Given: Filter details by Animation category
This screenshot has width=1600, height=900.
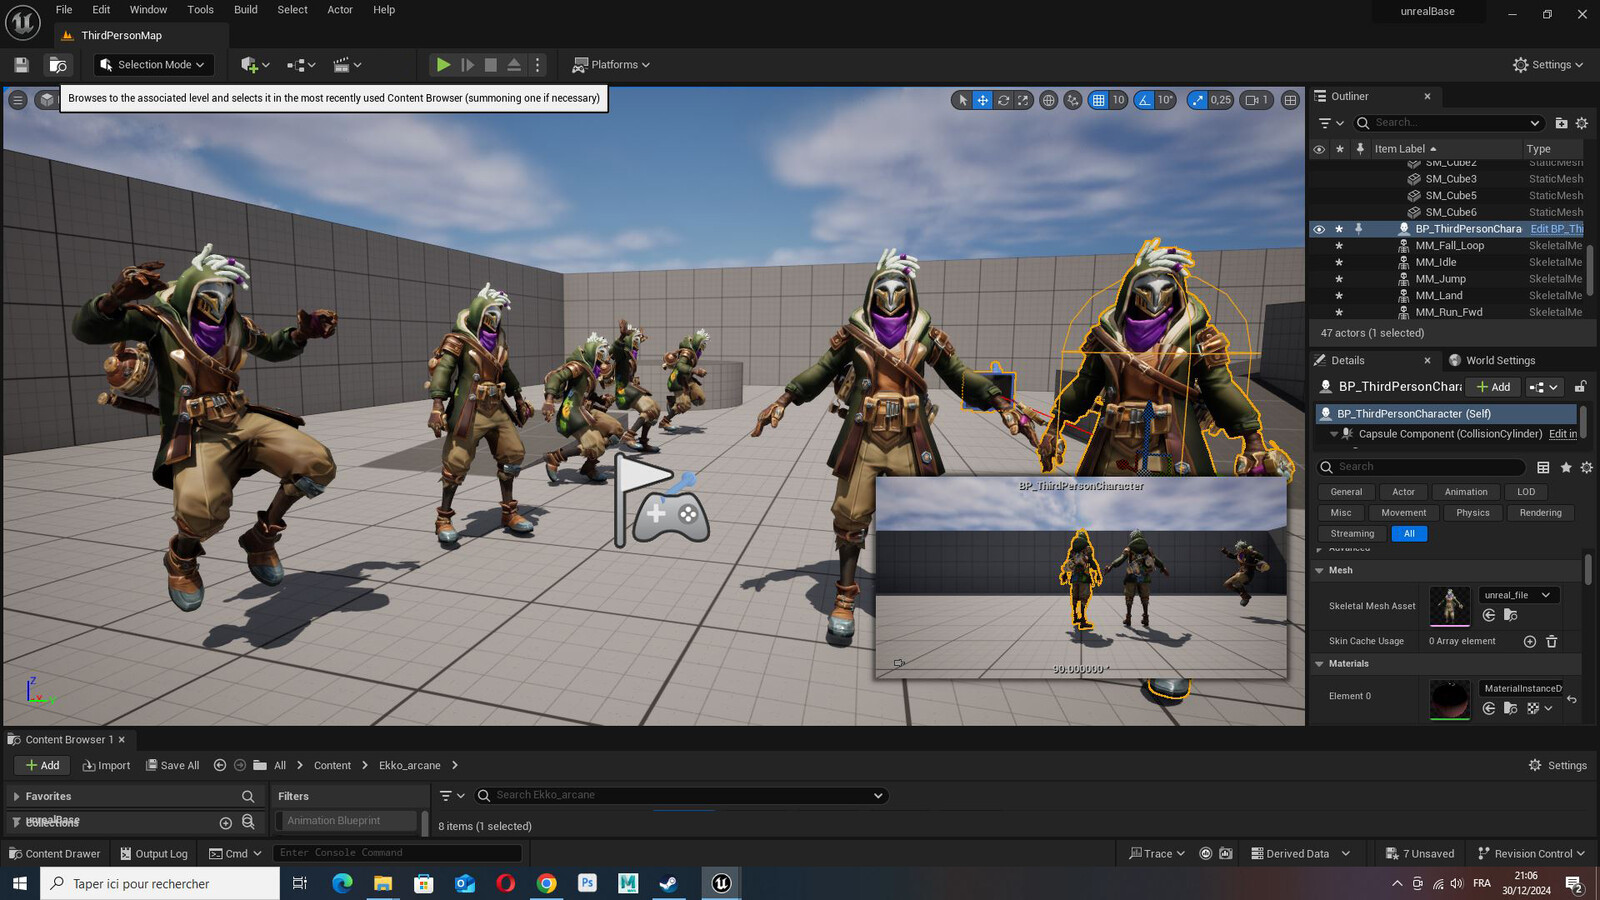Looking at the screenshot, I should pyautogui.click(x=1465, y=492).
